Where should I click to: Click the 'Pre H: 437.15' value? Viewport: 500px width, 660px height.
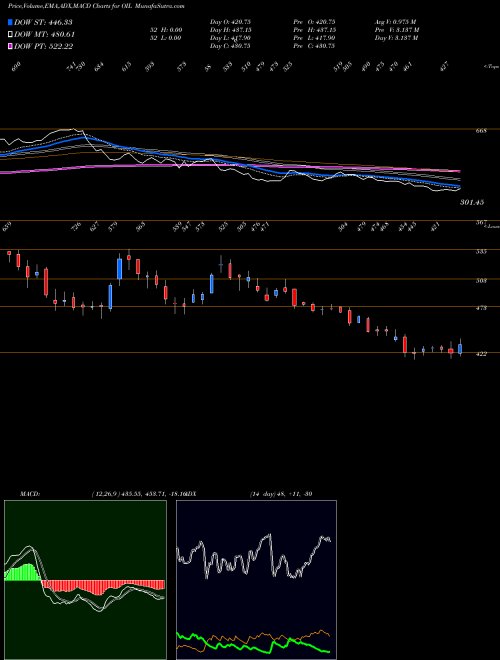click(314, 30)
